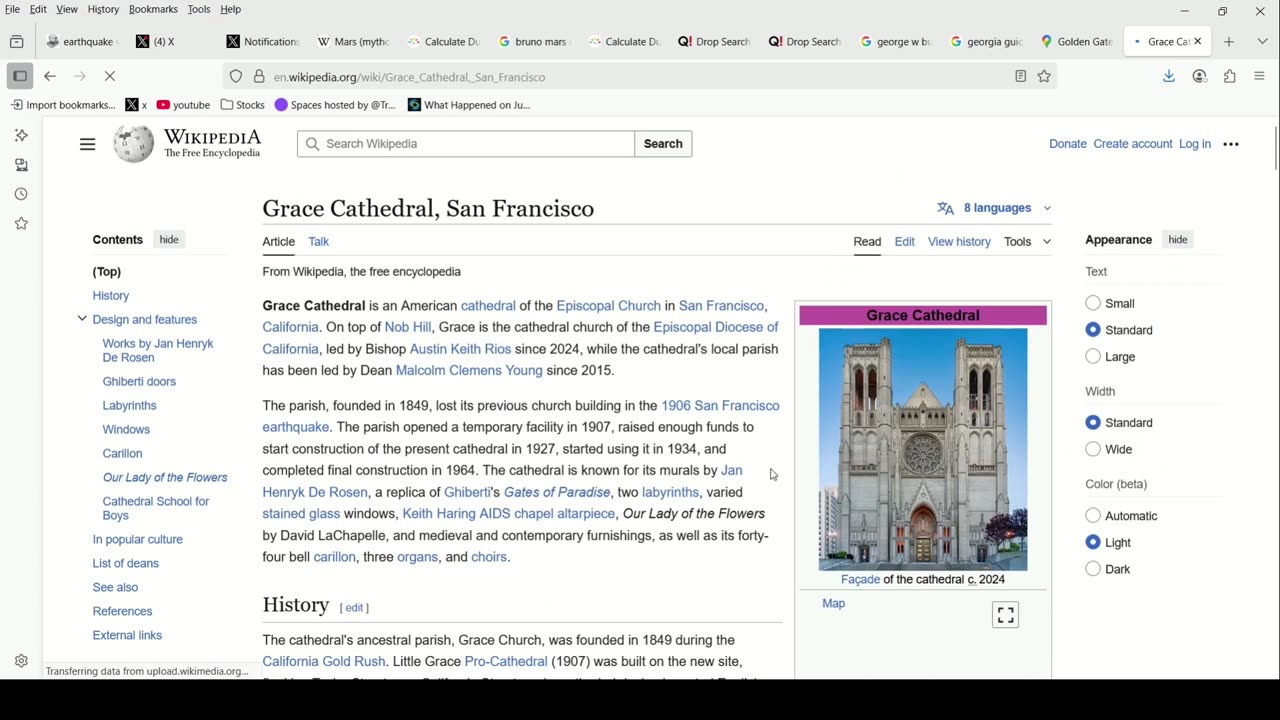Open the list all tabs dropdown arrow
The image size is (1280, 720).
click(x=1262, y=42)
